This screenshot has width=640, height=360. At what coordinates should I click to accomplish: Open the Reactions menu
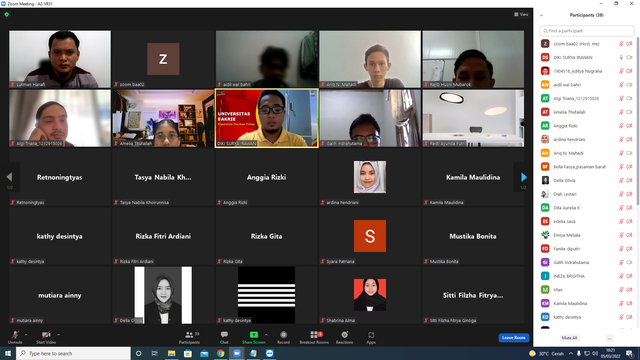[x=344, y=337]
